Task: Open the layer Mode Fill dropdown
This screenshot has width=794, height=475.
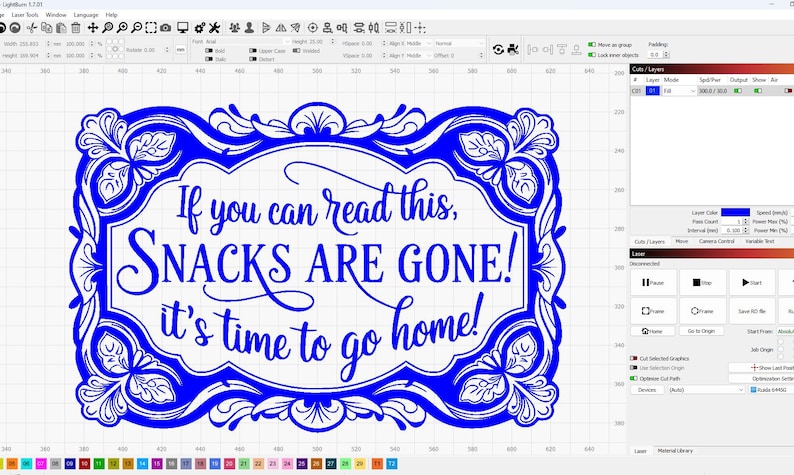Action: click(680, 91)
